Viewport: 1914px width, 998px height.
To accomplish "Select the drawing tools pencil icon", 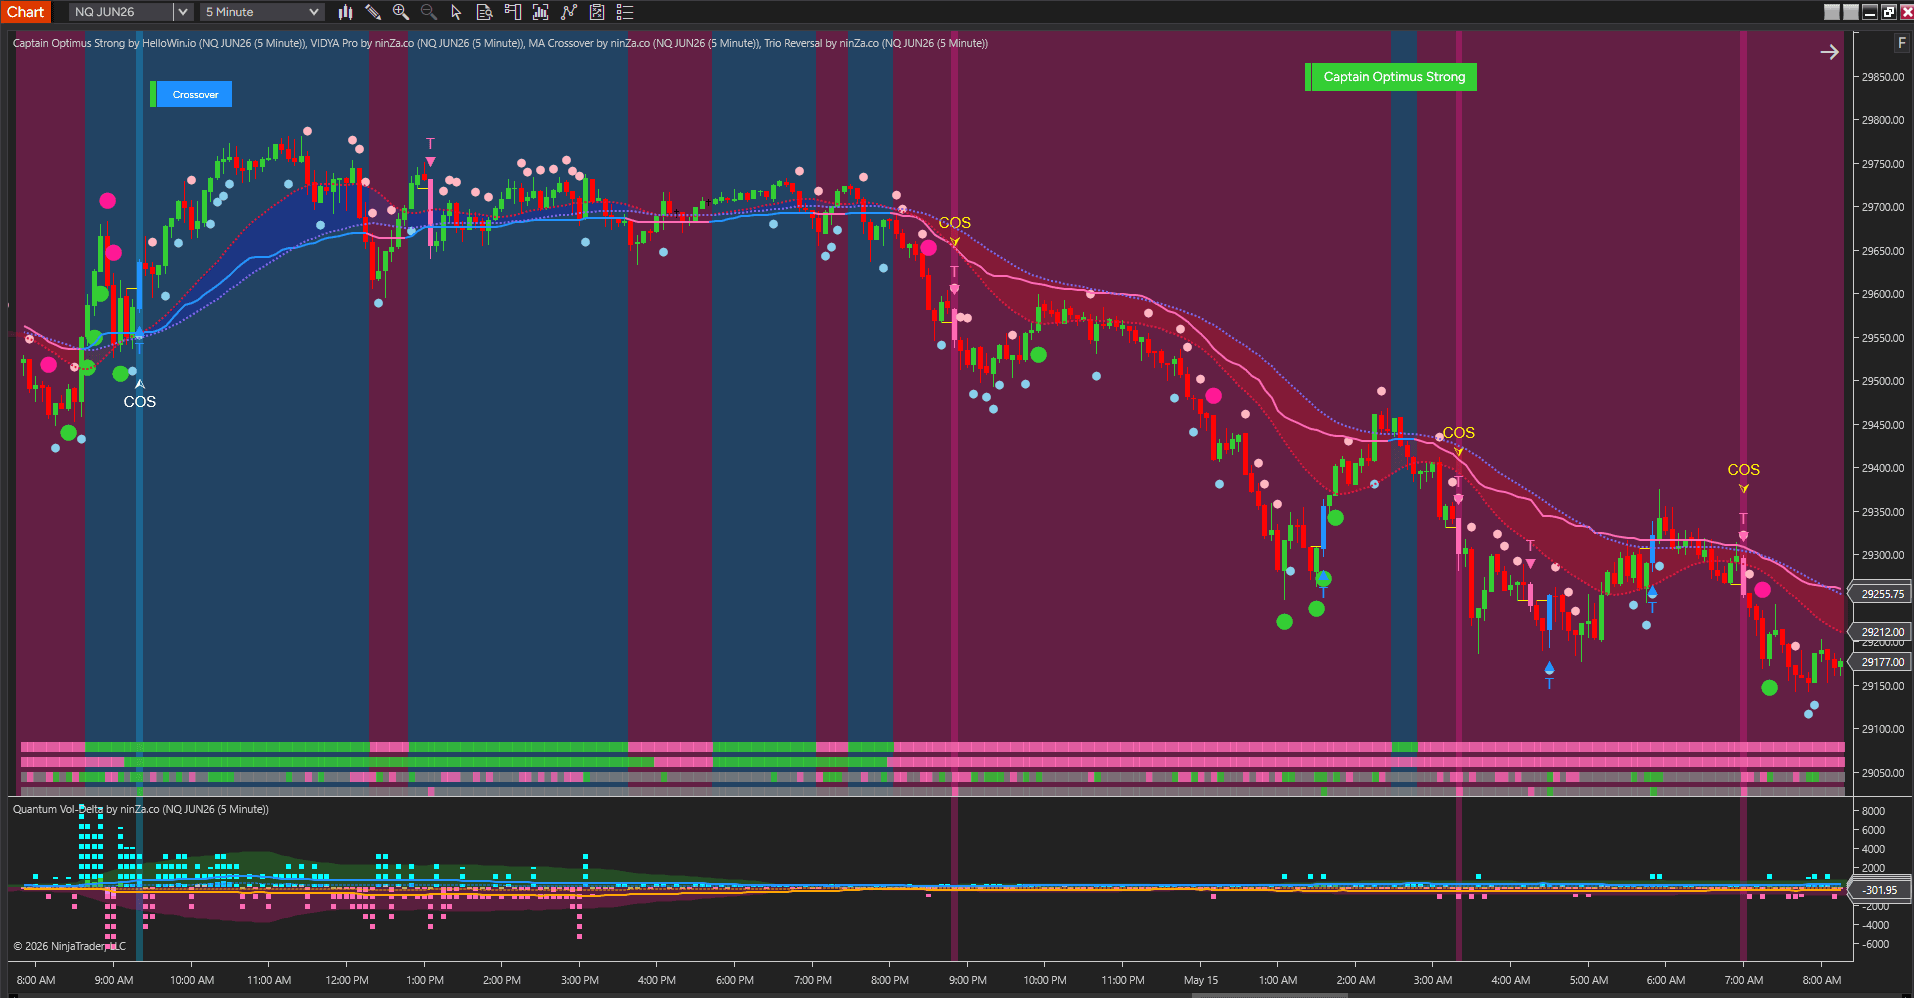I will click(x=373, y=12).
